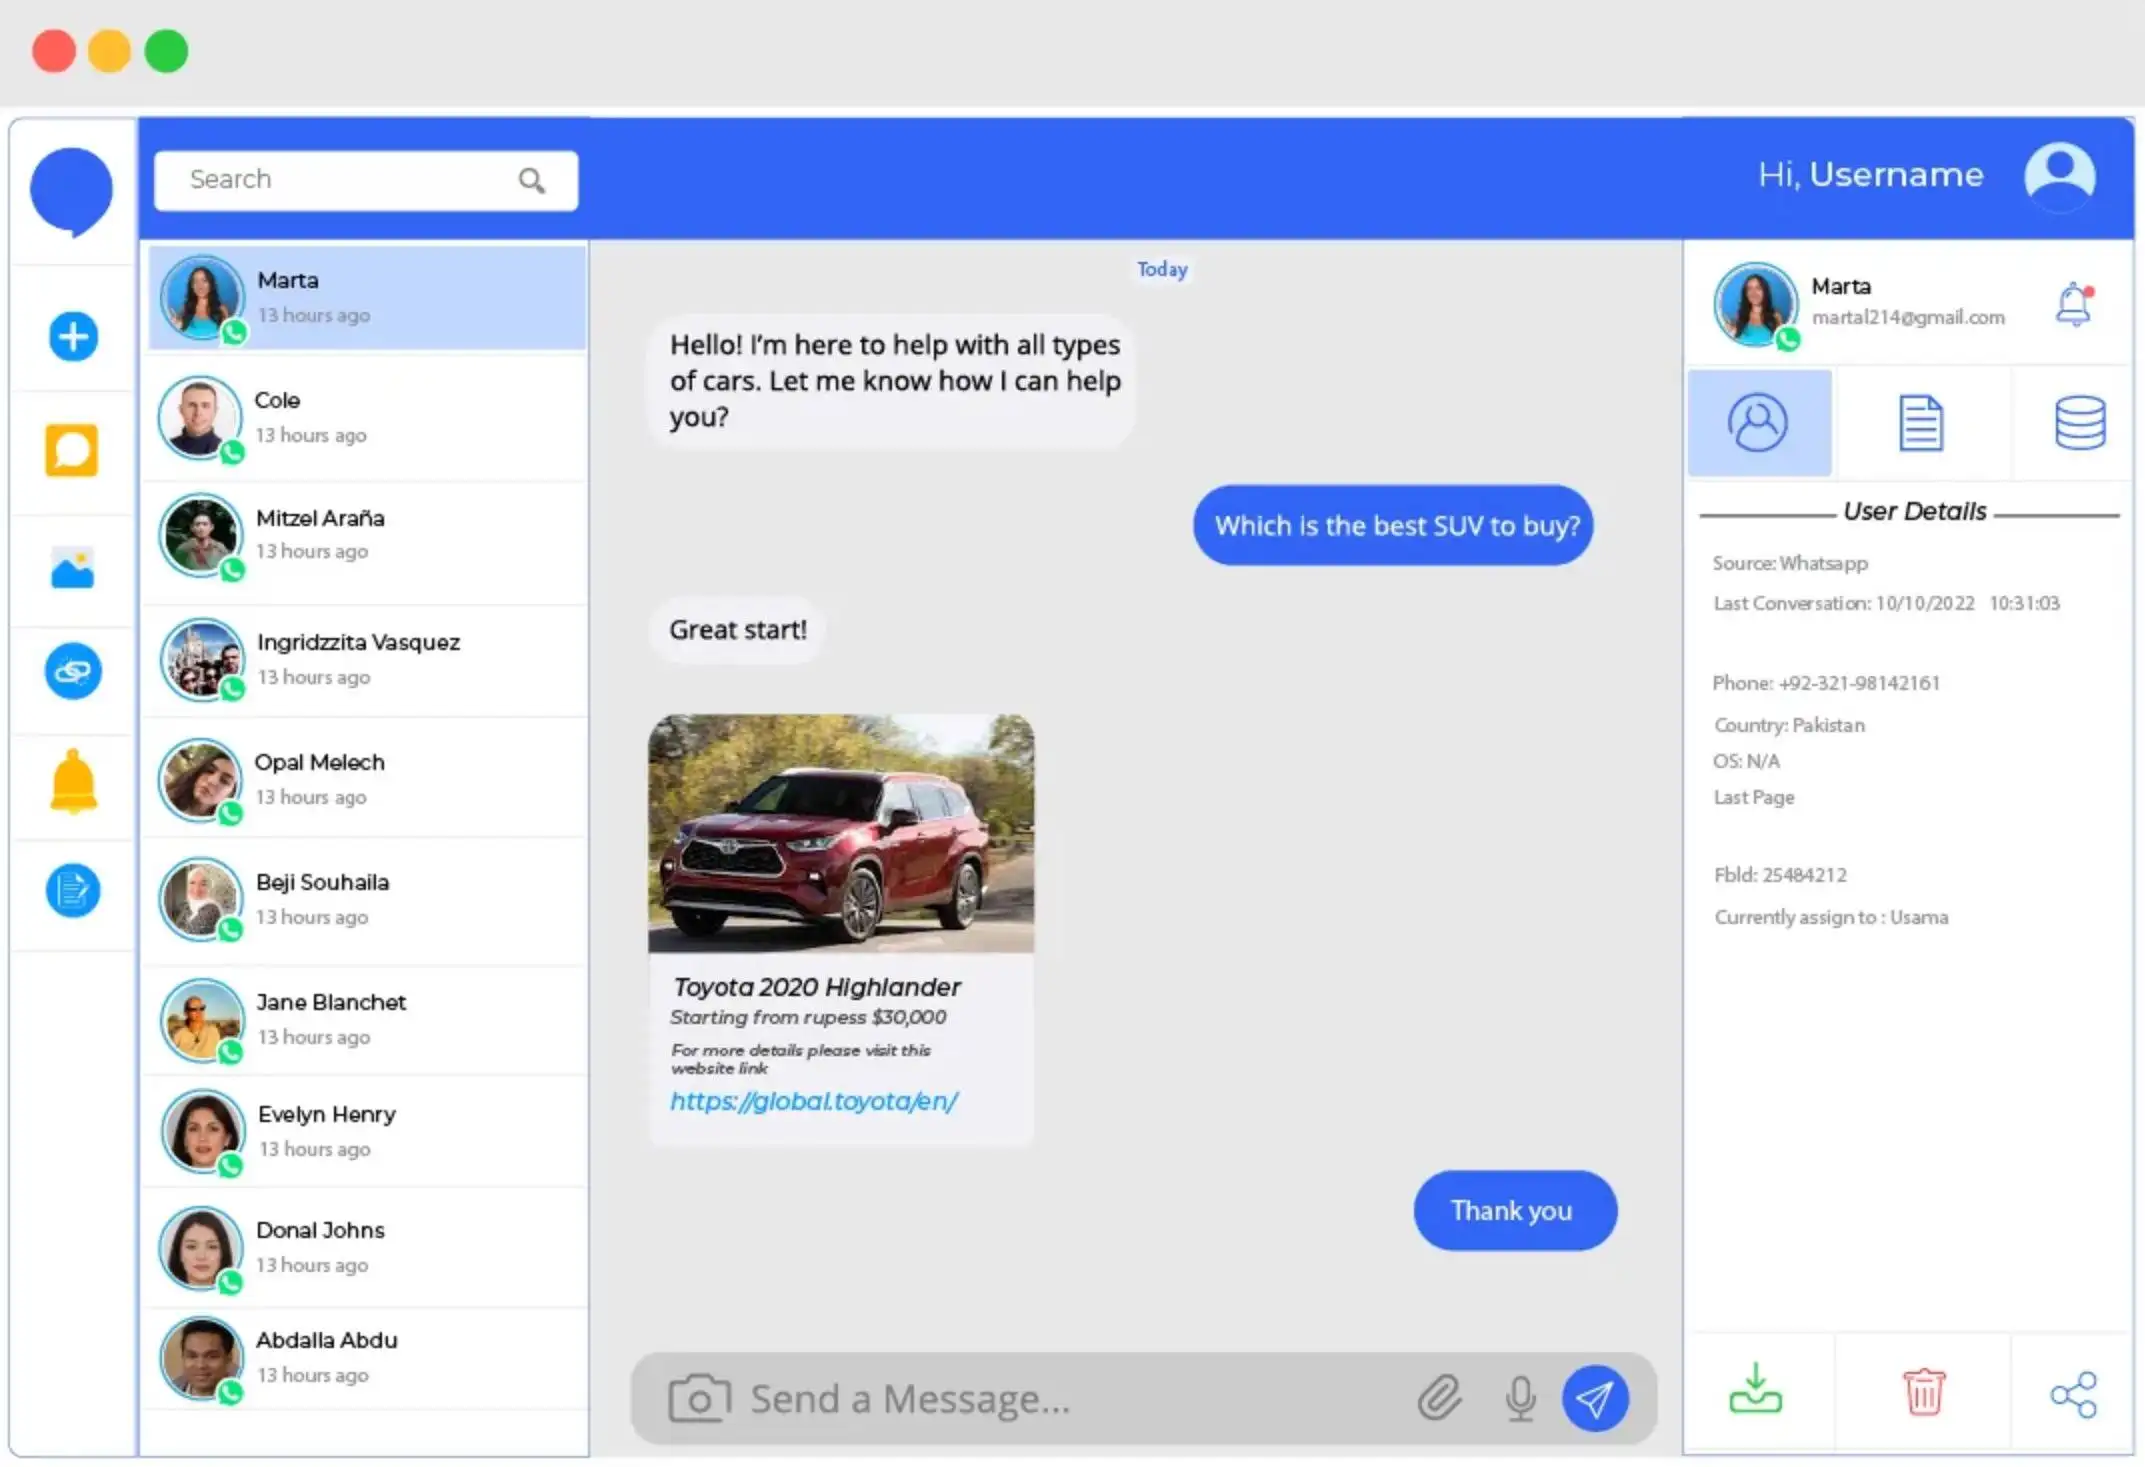Click the share icon
This screenshot has width=2145, height=1467.
coord(2074,1394)
